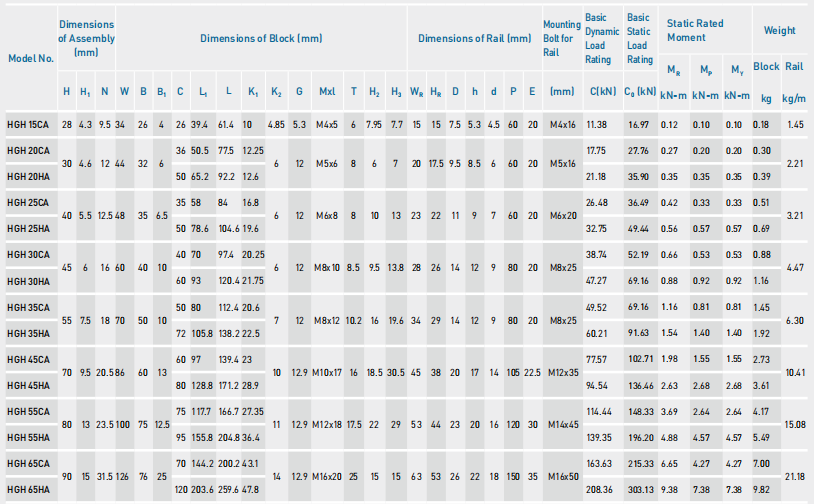814x504 pixels.
Task: Select the Mounting Bolt for Rail header
Action: click(561, 37)
